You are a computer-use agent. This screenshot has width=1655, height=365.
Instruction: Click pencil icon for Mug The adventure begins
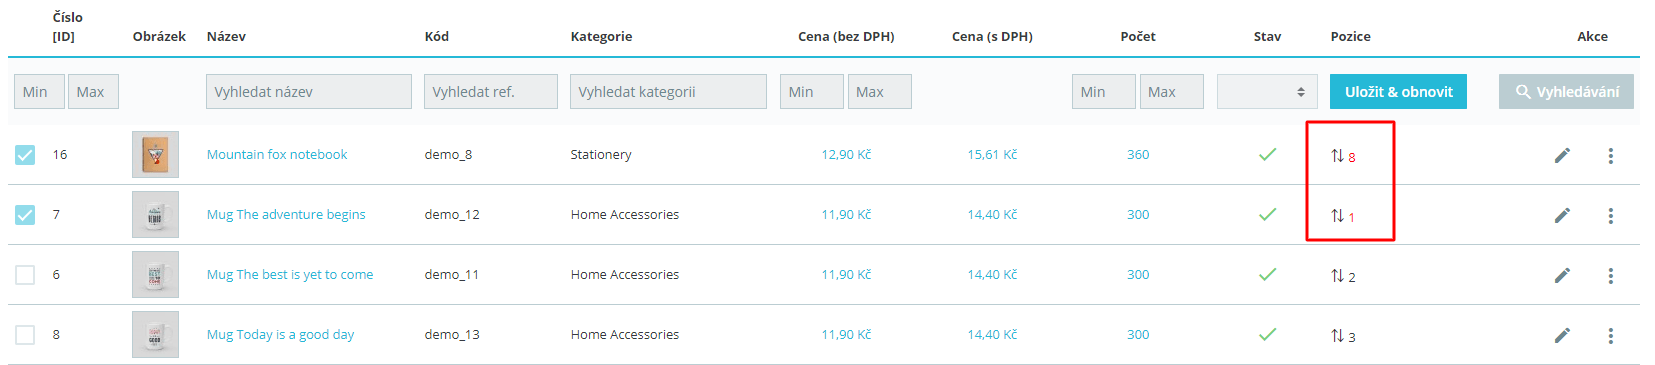pyautogui.click(x=1562, y=215)
